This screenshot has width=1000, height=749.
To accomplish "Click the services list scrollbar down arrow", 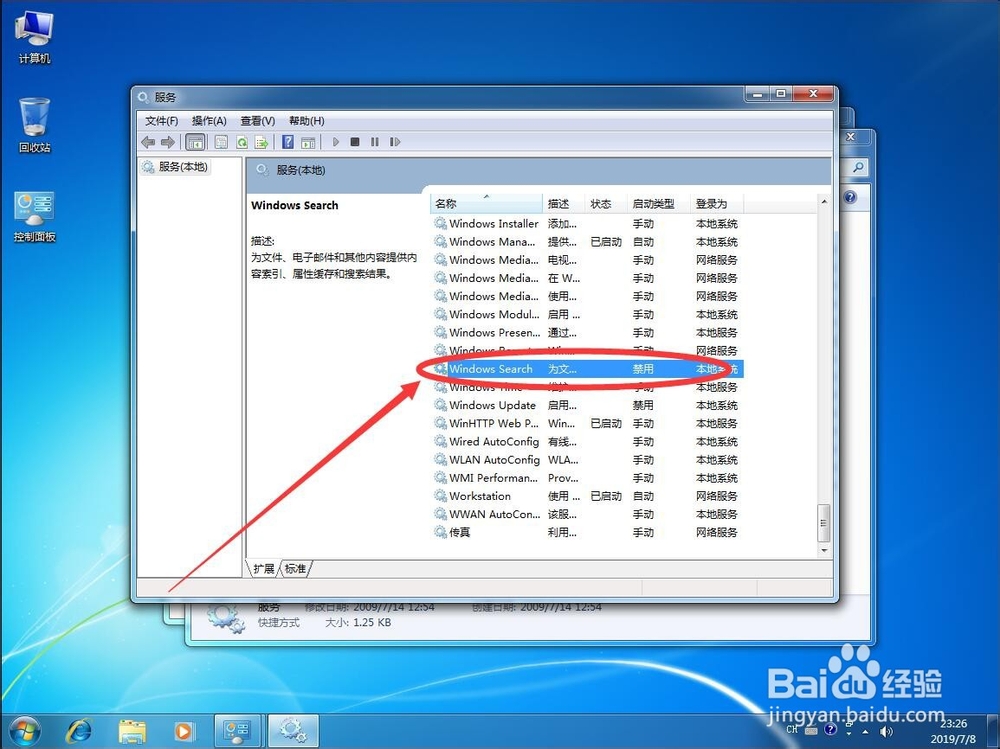I will pos(826,550).
